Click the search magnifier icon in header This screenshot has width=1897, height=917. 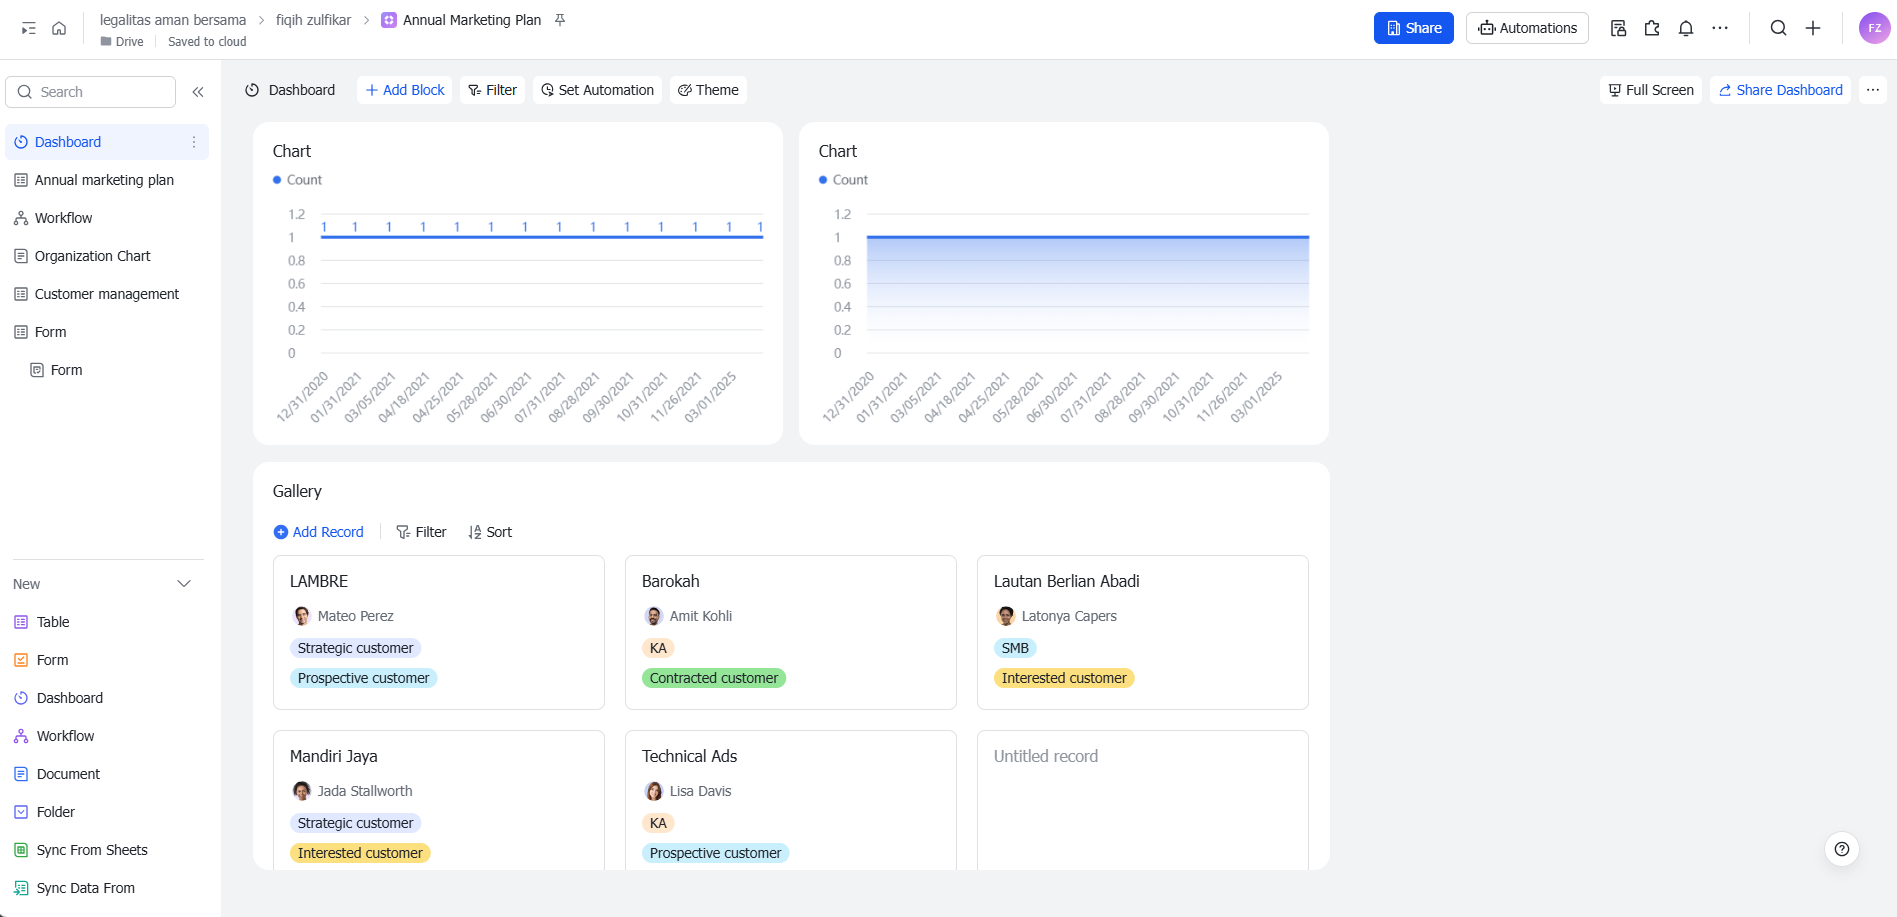click(1778, 28)
